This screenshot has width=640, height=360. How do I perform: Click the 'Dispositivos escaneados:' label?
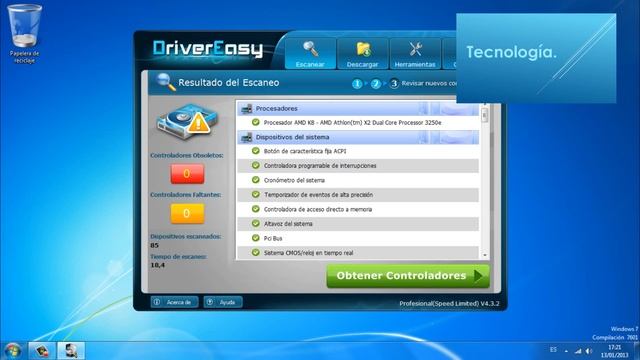click(186, 236)
